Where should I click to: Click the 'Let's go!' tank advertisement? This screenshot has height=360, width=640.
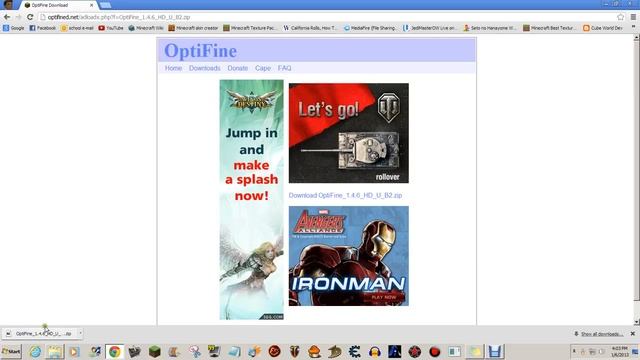pyautogui.click(x=349, y=133)
